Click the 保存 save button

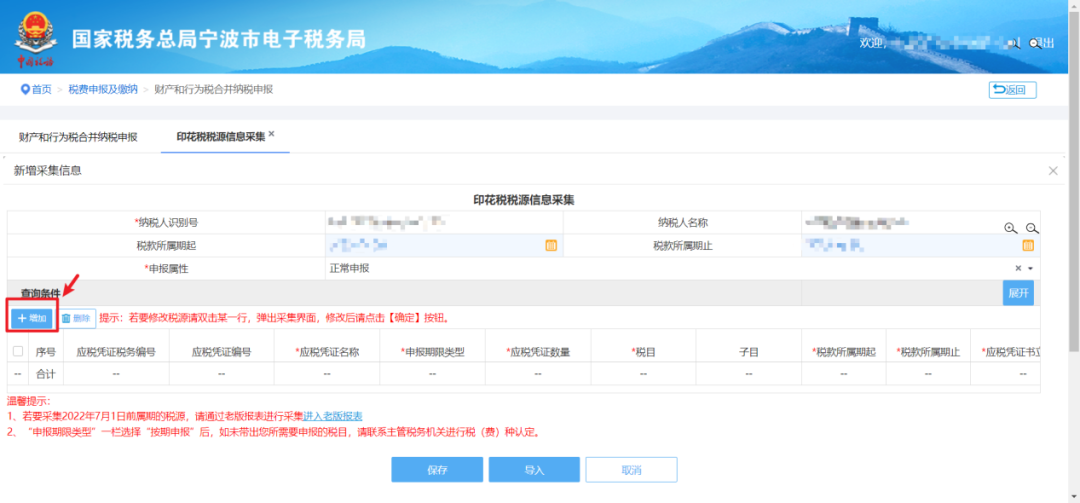pyautogui.click(x=436, y=470)
